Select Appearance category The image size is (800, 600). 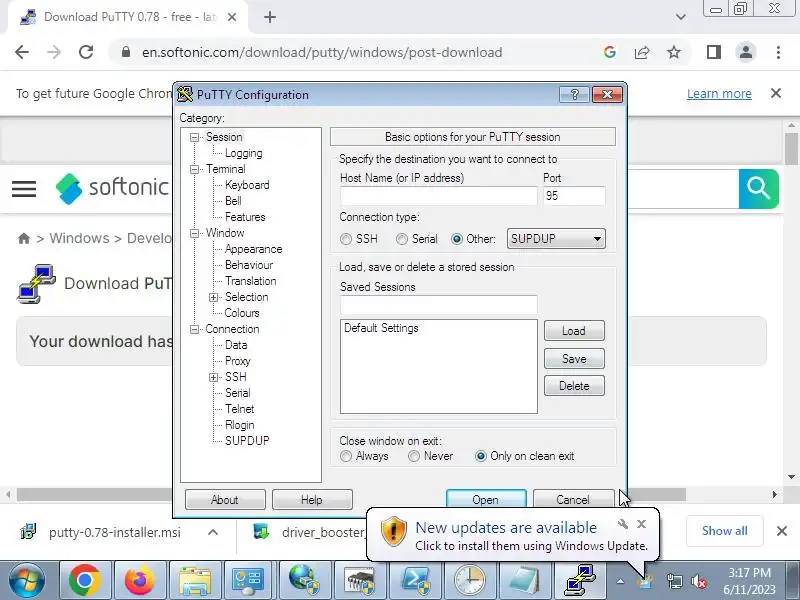253,249
